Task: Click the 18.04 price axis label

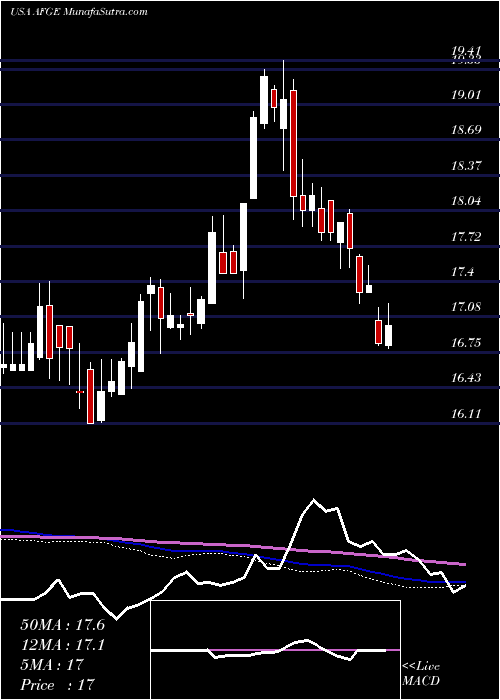Action: point(467,200)
